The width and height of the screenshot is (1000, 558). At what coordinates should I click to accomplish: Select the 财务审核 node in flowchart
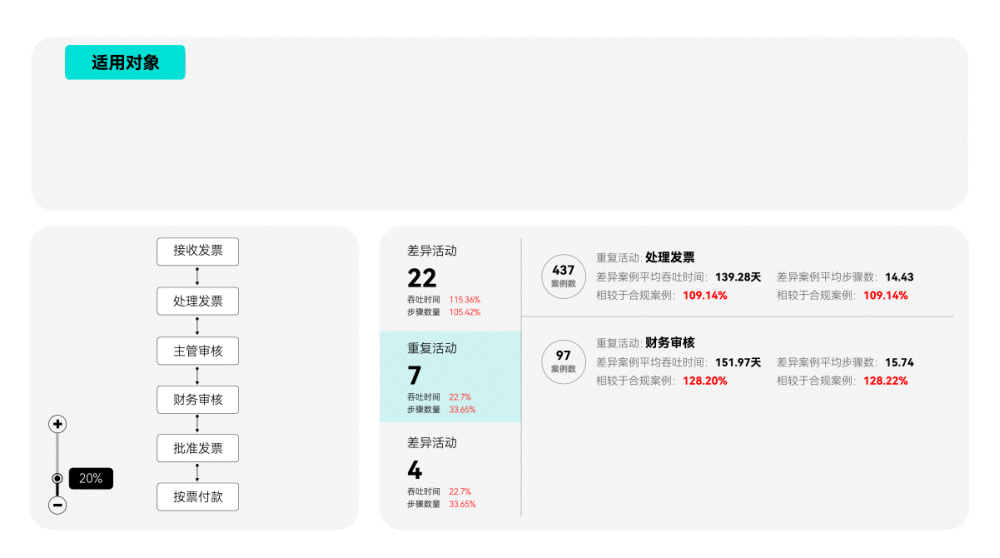[x=198, y=400]
